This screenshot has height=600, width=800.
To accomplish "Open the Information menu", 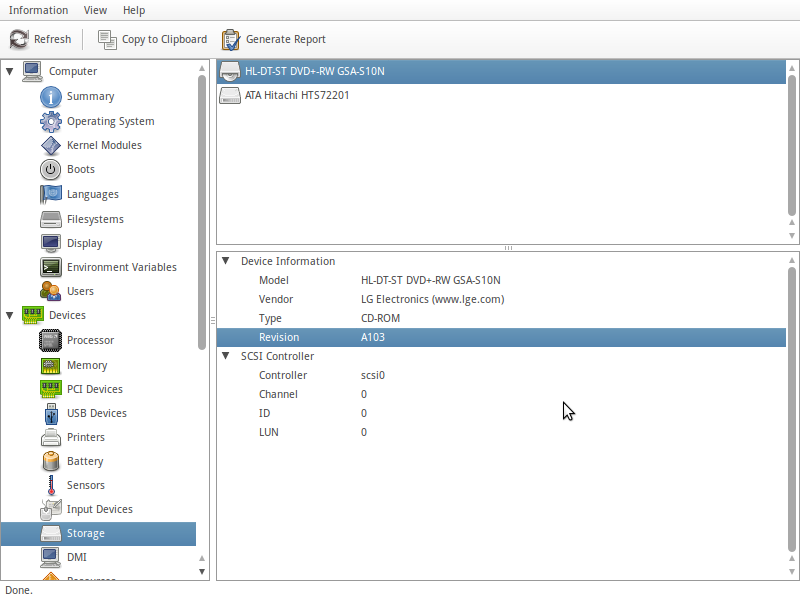I will pyautogui.click(x=38, y=10).
